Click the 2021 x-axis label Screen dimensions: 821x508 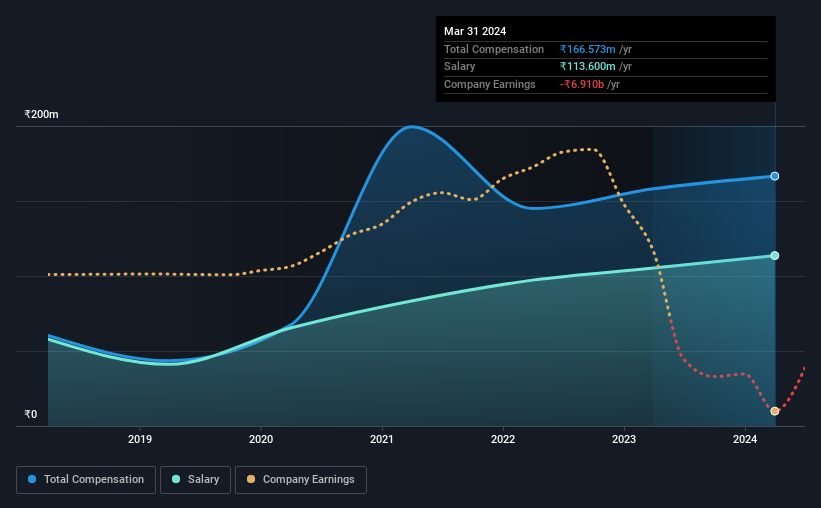coord(382,439)
